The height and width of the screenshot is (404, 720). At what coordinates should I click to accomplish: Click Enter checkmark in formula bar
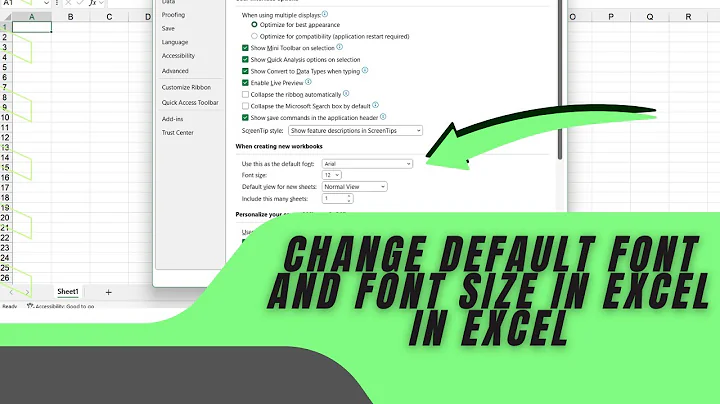point(80,3)
